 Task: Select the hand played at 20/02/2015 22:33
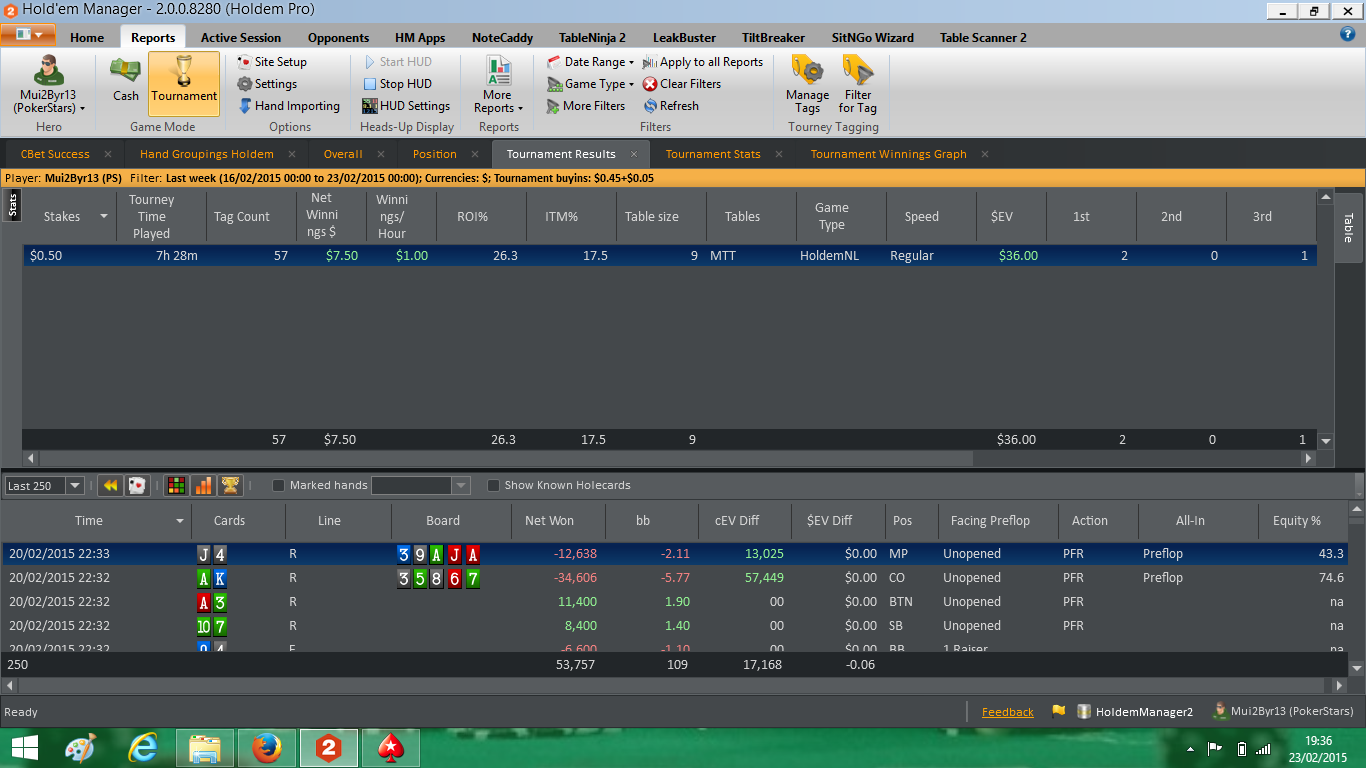coord(675,553)
